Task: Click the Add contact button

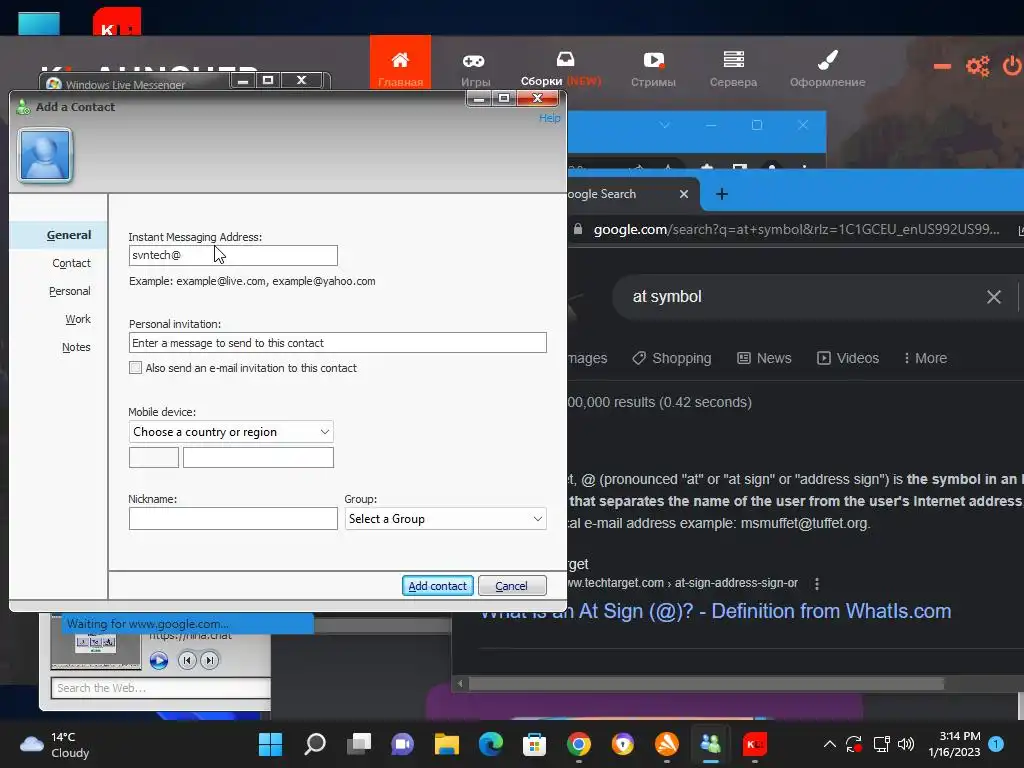Action: (x=438, y=586)
